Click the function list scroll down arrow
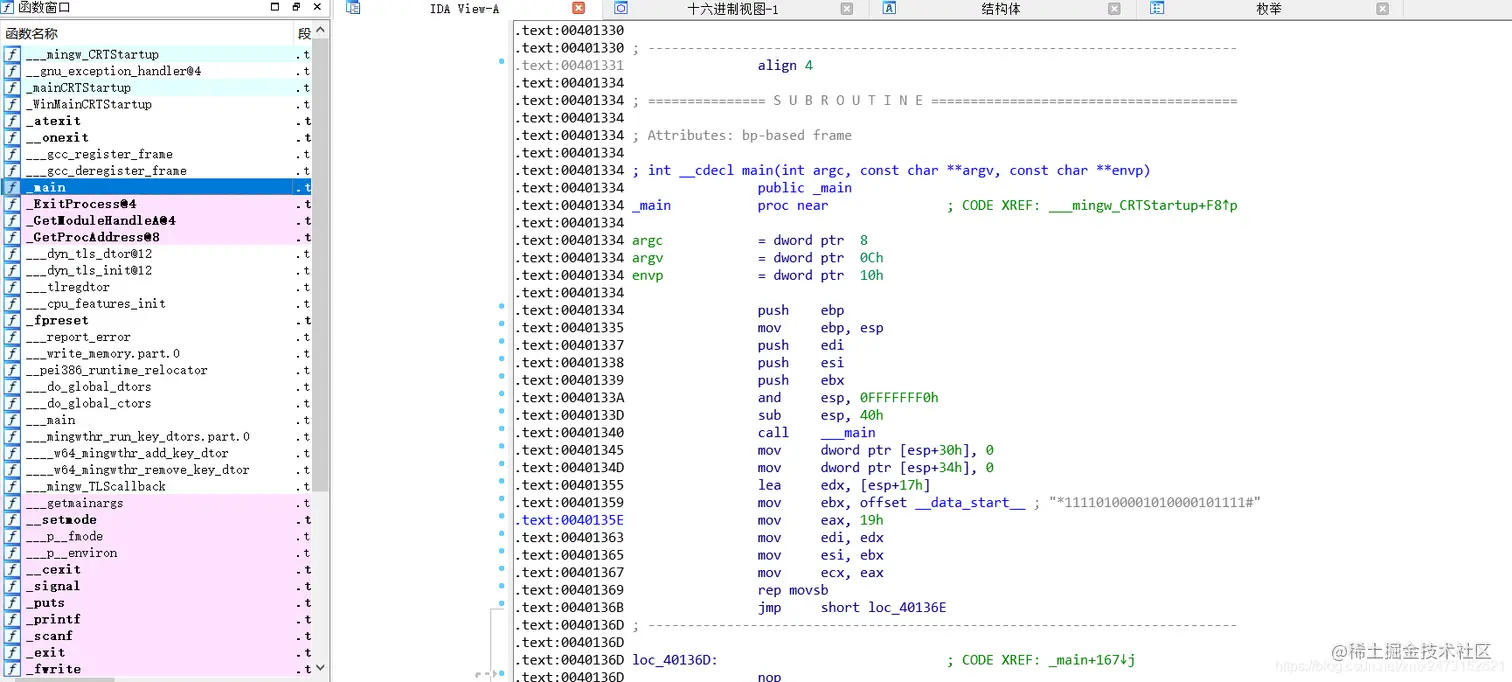The image size is (1512, 682). 321,667
